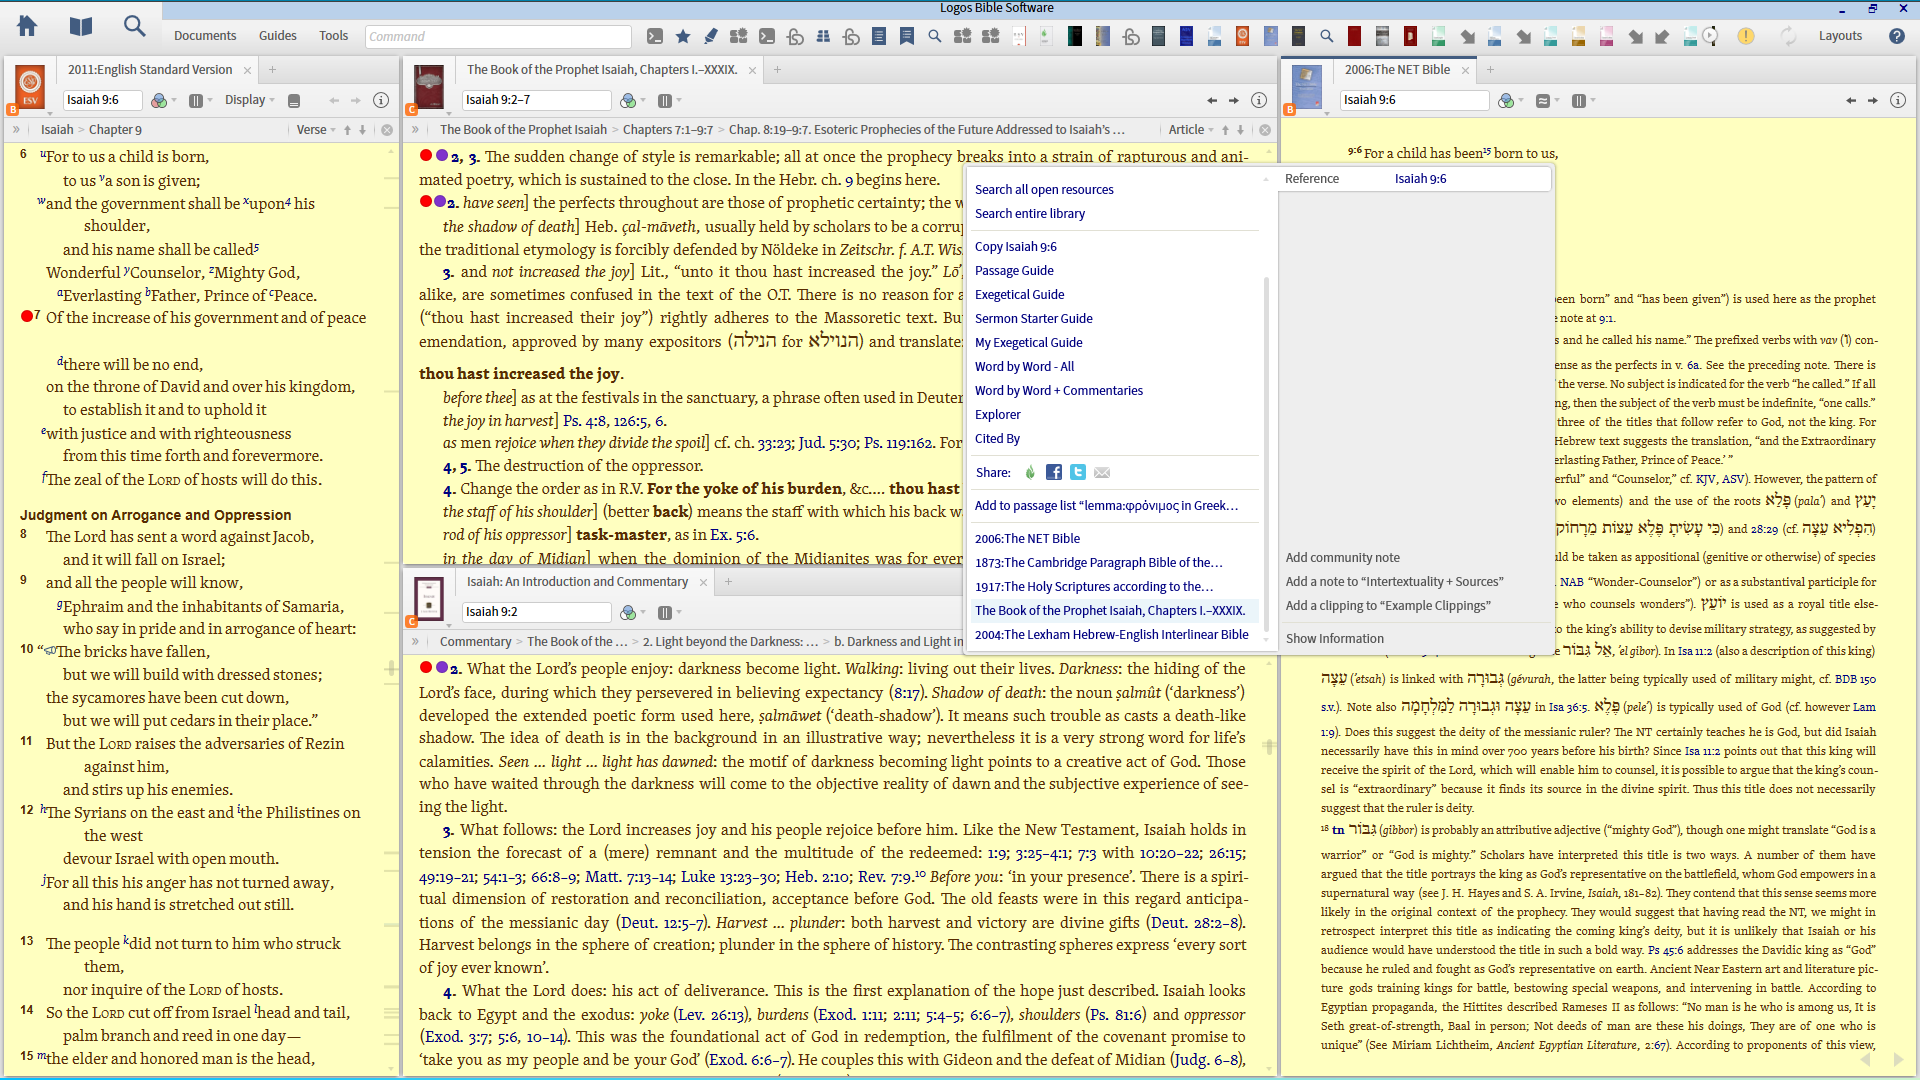Open the ESV book cover panel menu

[x=30, y=88]
